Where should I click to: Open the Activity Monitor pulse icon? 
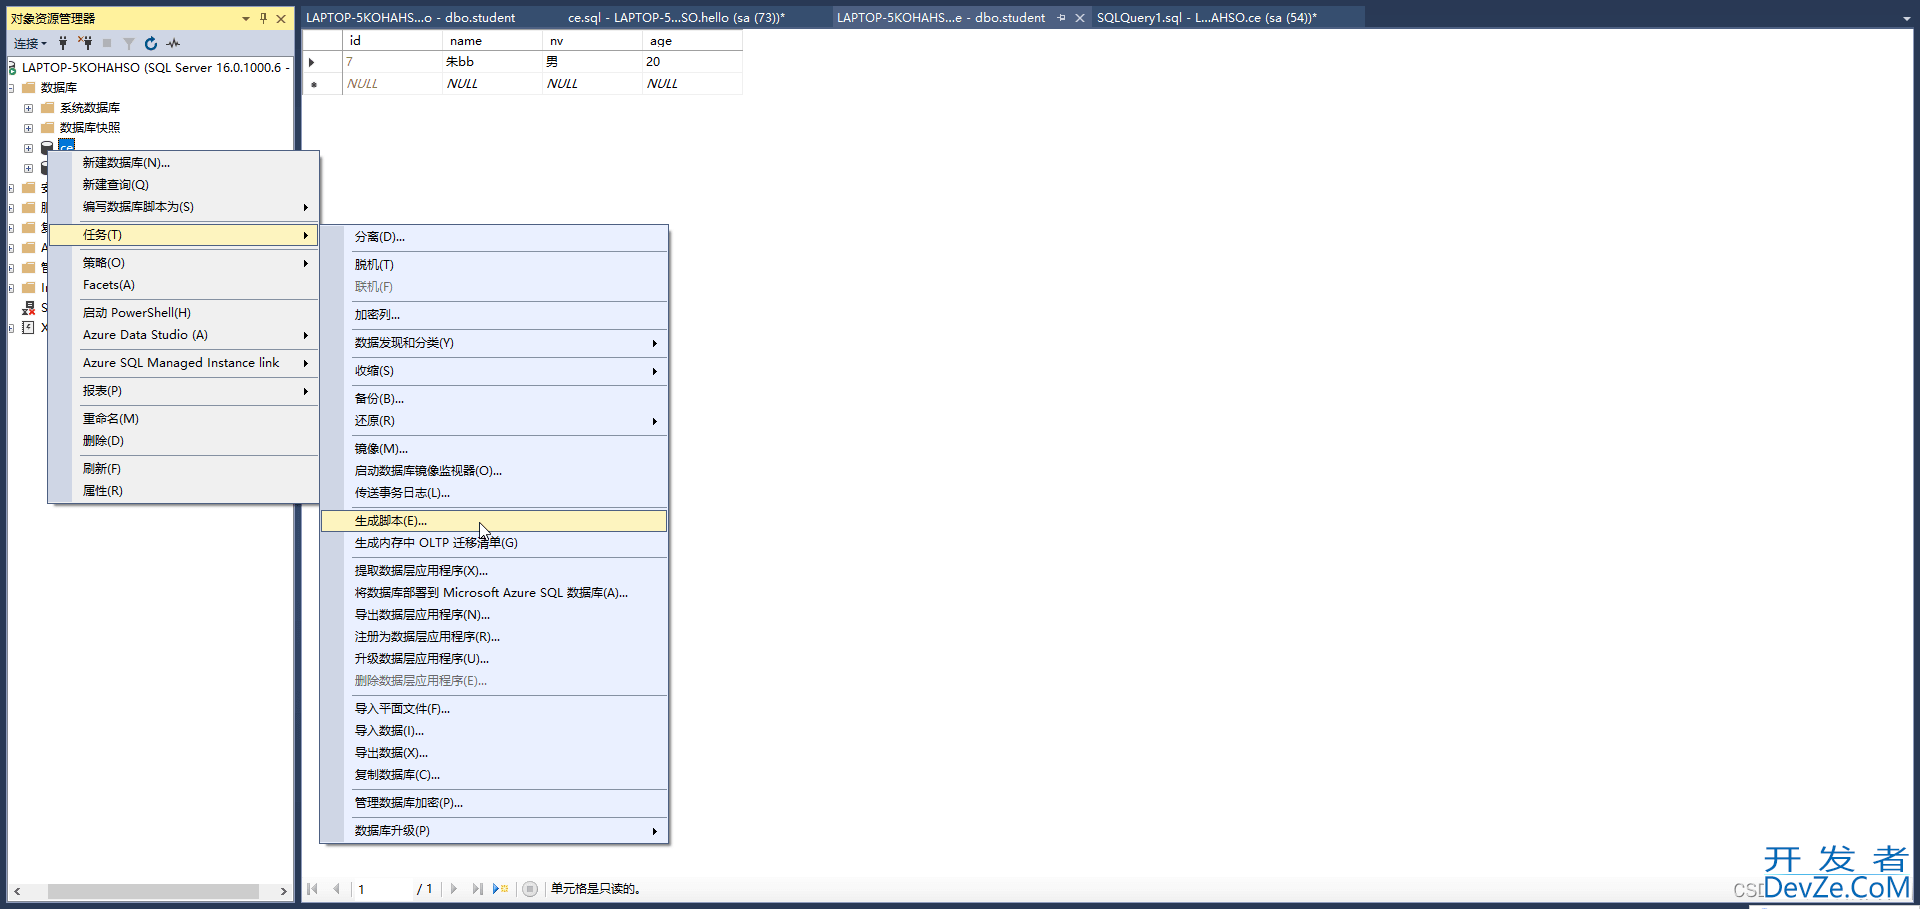pyautogui.click(x=174, y=43)
